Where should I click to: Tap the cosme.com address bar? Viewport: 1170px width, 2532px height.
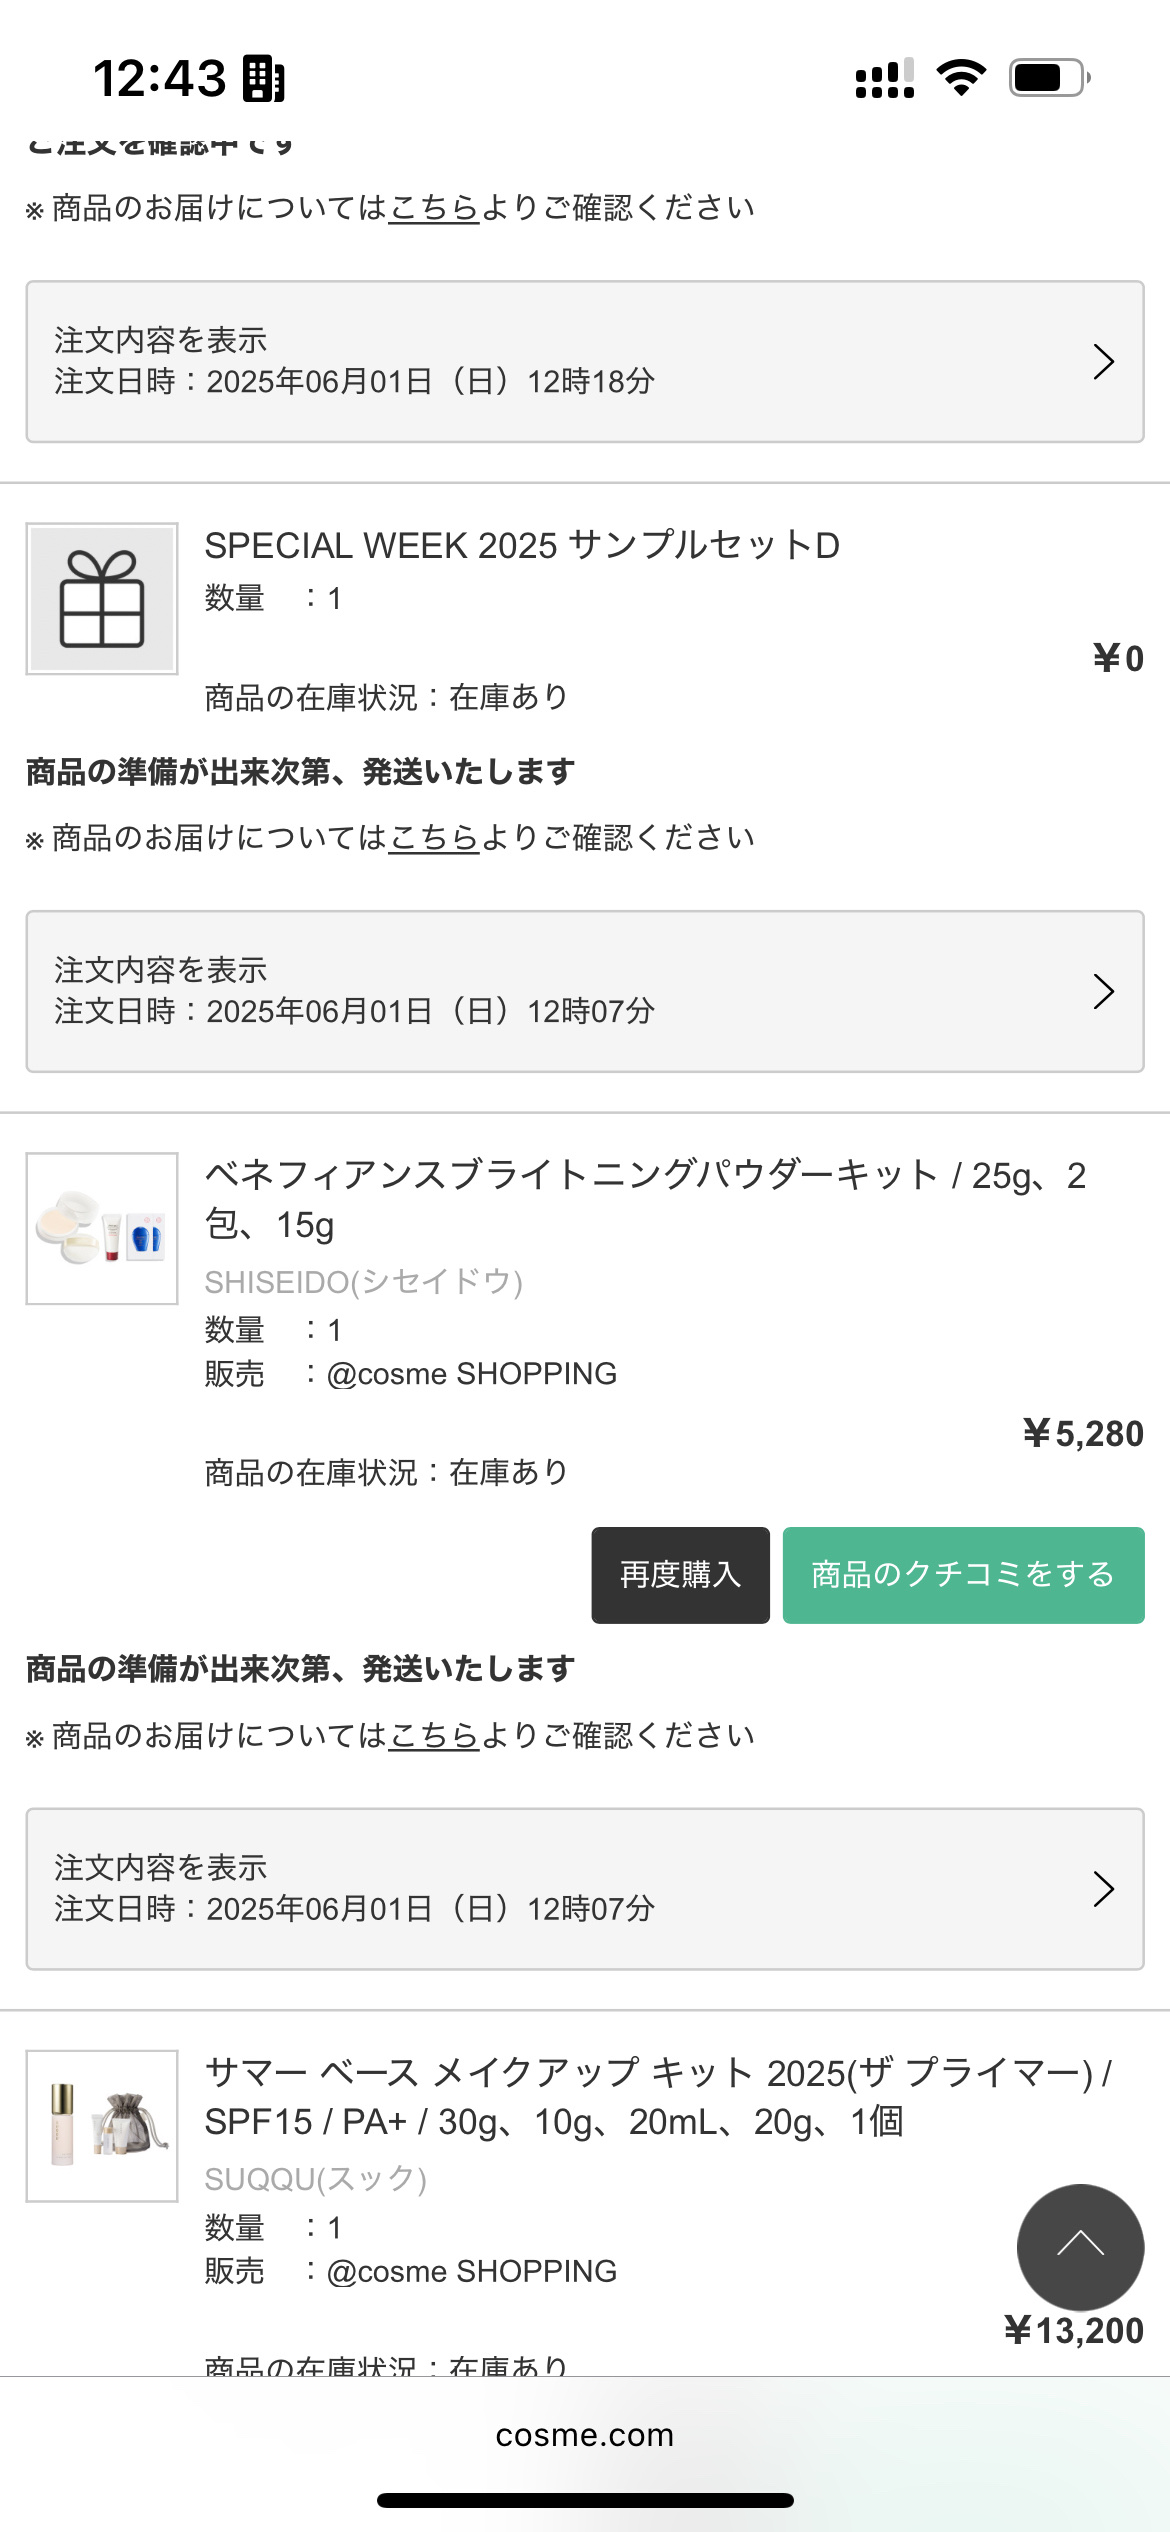tap(585, 2435)
